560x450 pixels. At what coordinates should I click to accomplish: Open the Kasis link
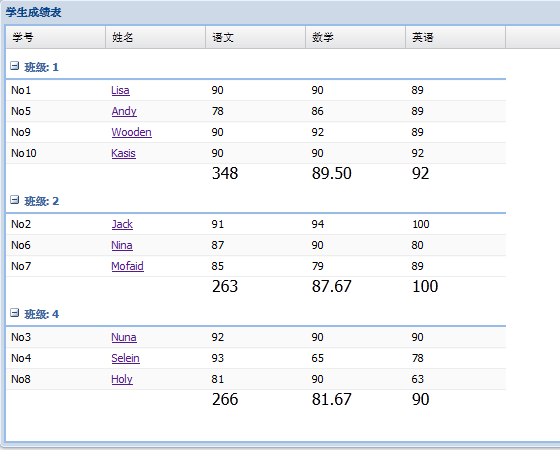click(123, 153)
